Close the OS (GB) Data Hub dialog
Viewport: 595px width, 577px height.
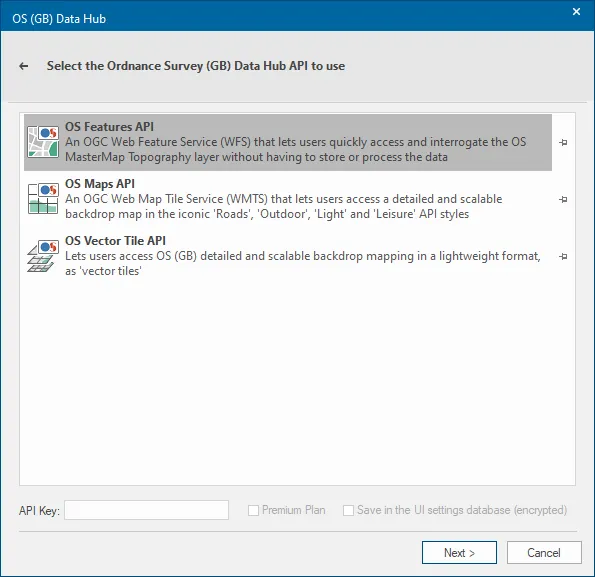pos(576,12)
